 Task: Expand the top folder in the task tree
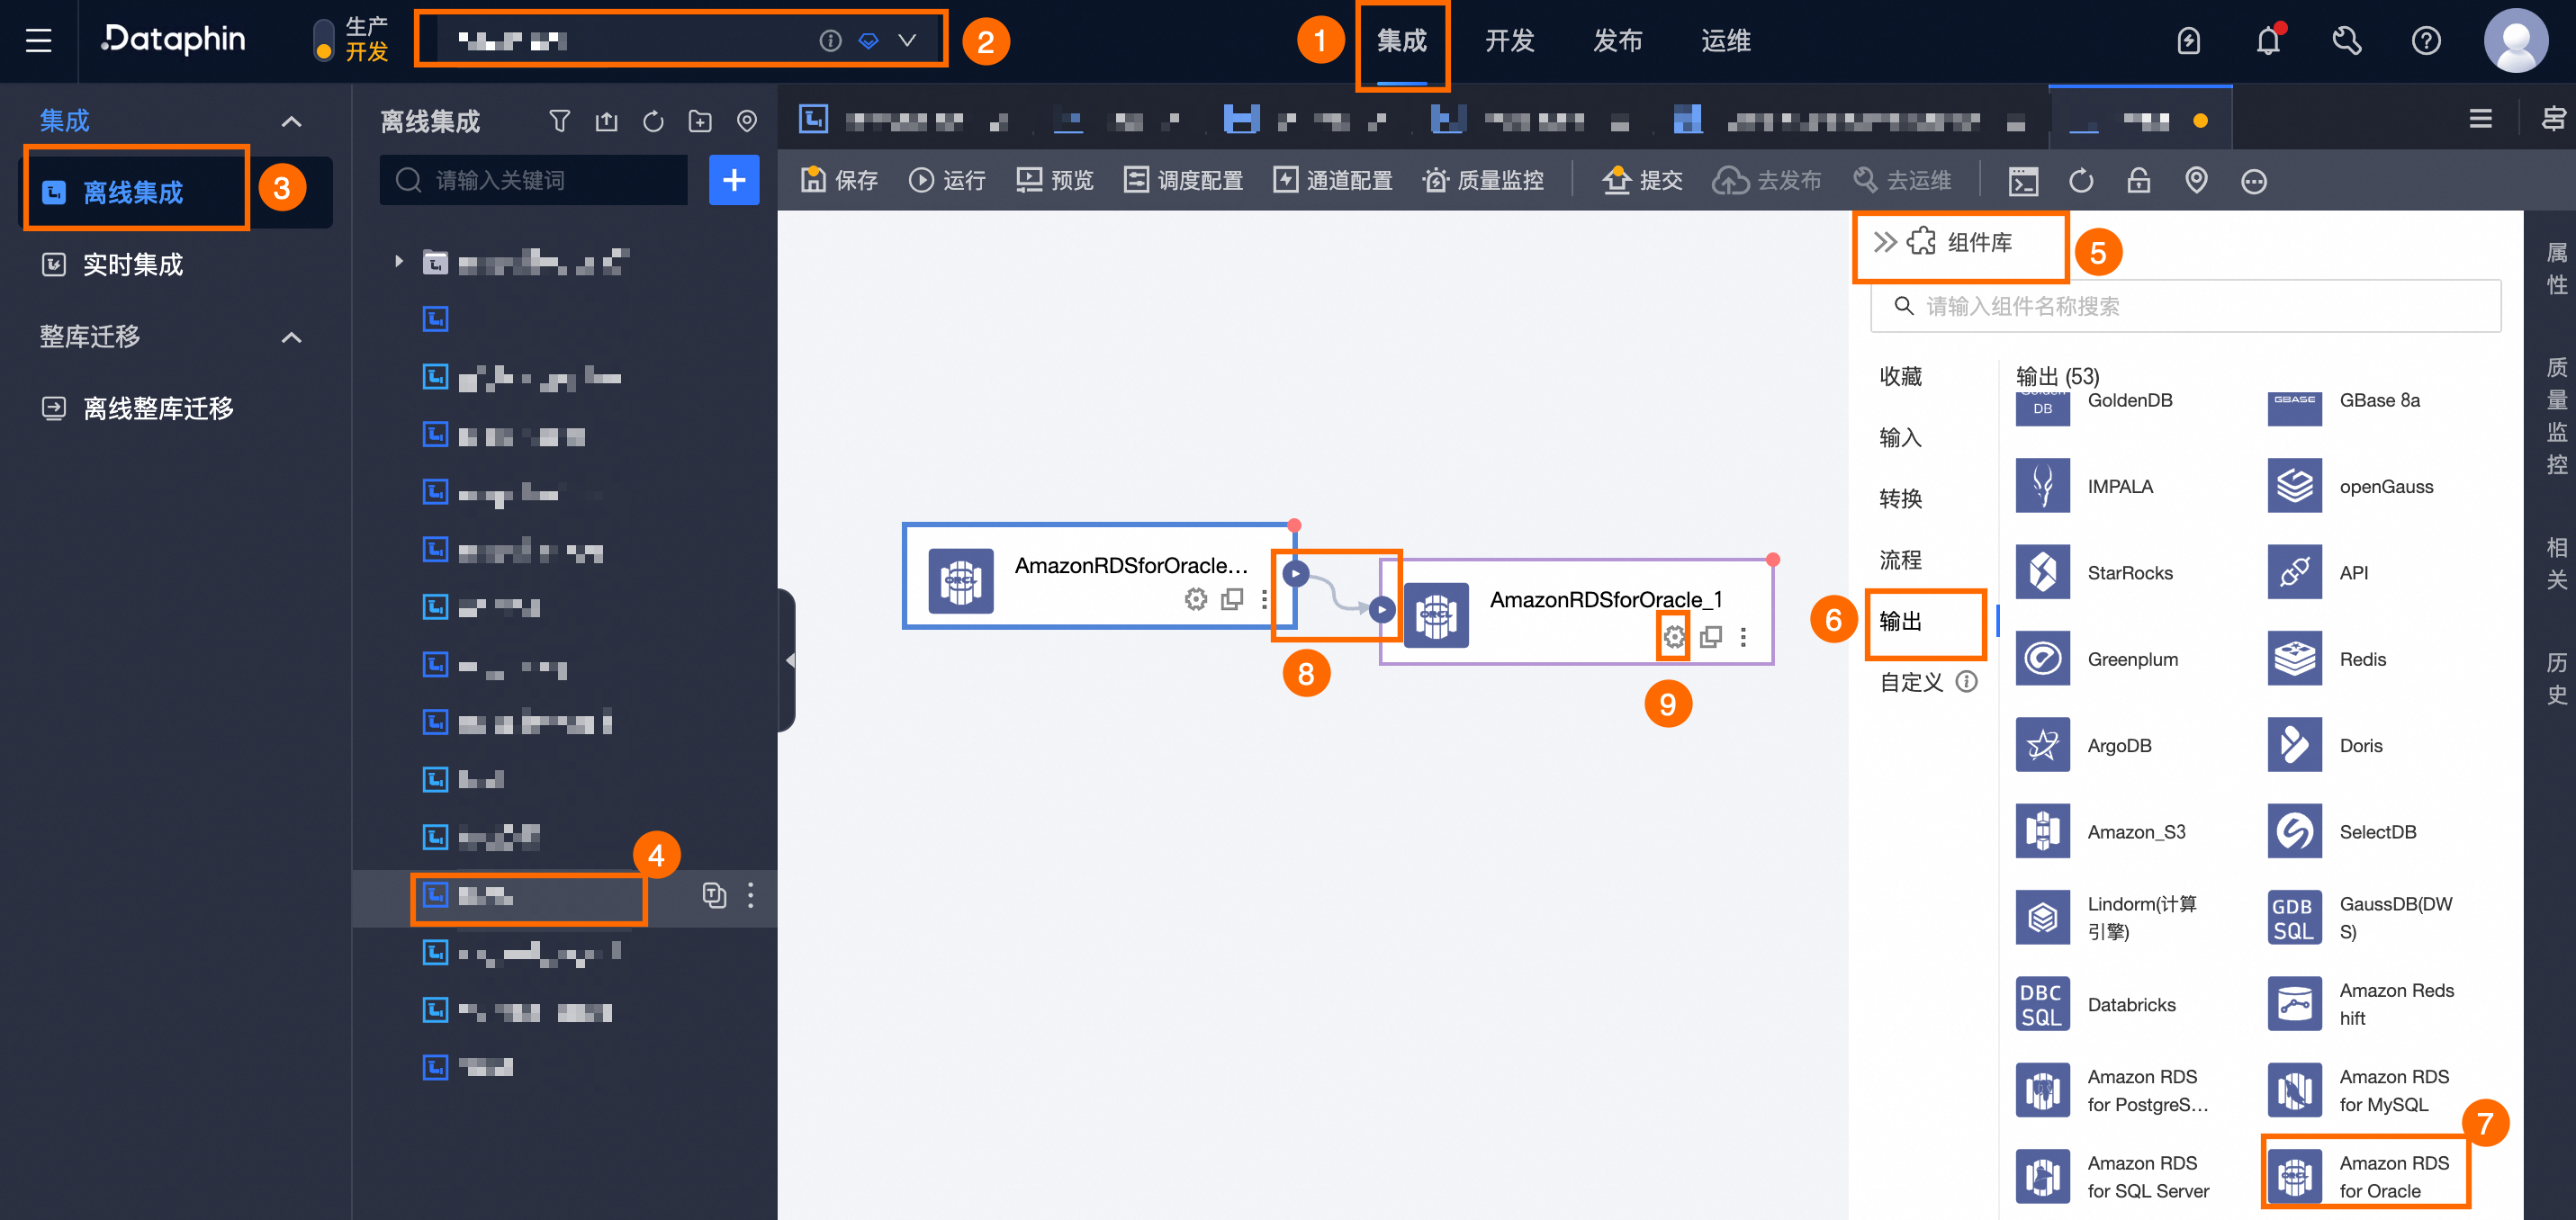click(x=398, y=262)
